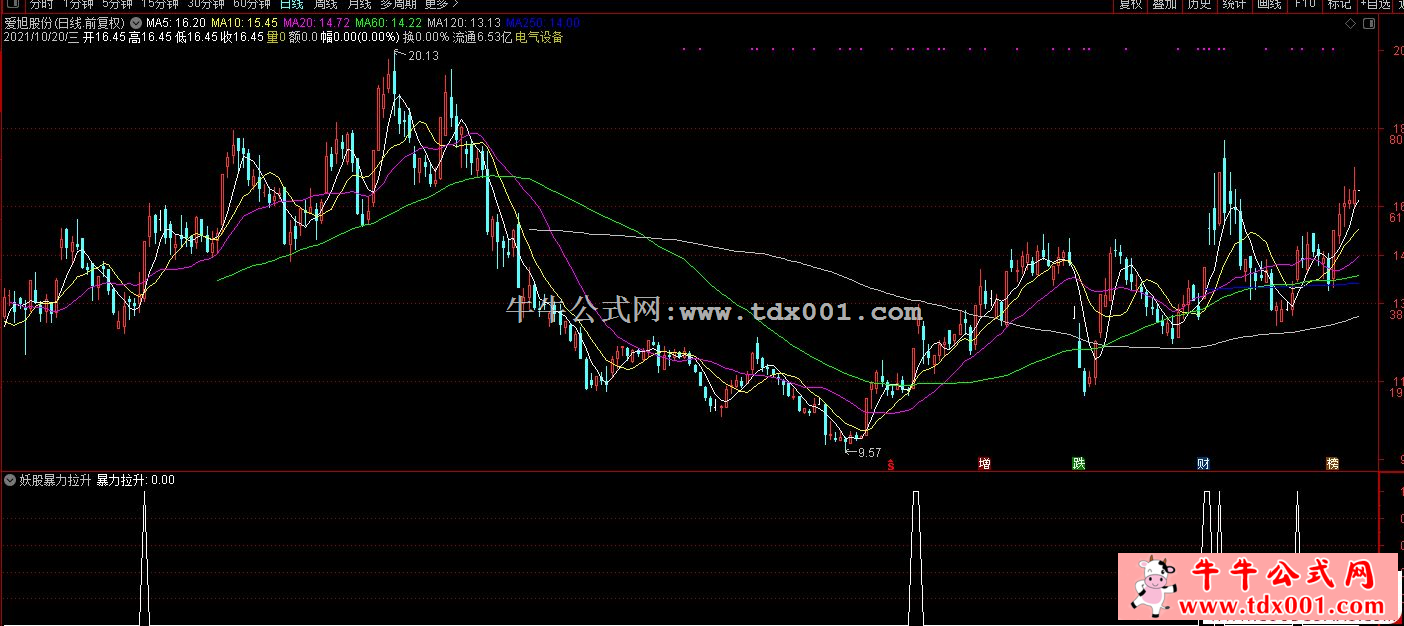Select the 日线 daily chart tab
Screen dimensions: 1404x626
[291, 4]
